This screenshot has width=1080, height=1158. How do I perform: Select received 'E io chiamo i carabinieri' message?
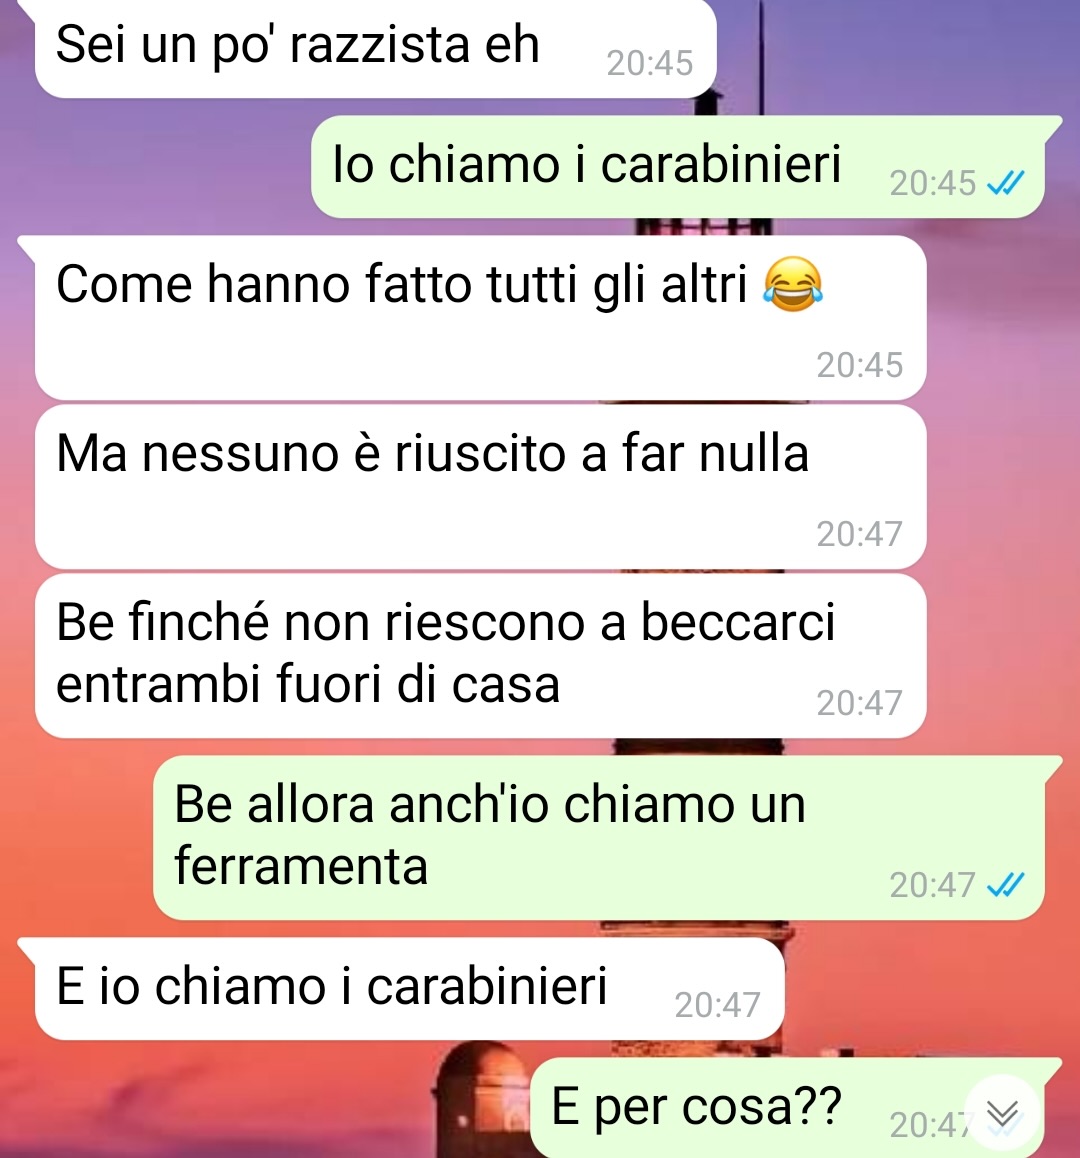click(x=408, y=989)
